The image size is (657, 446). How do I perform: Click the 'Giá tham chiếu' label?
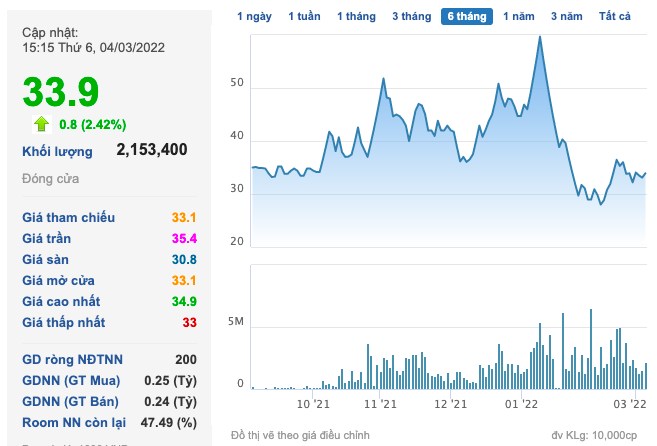tap(68, 217)
